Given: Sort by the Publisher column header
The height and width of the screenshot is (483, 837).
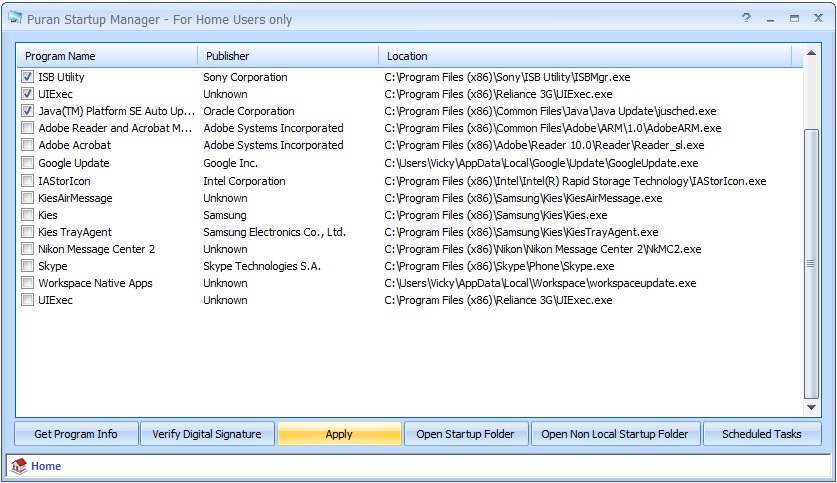Looking at the screenshot, I should pos(286,56).
